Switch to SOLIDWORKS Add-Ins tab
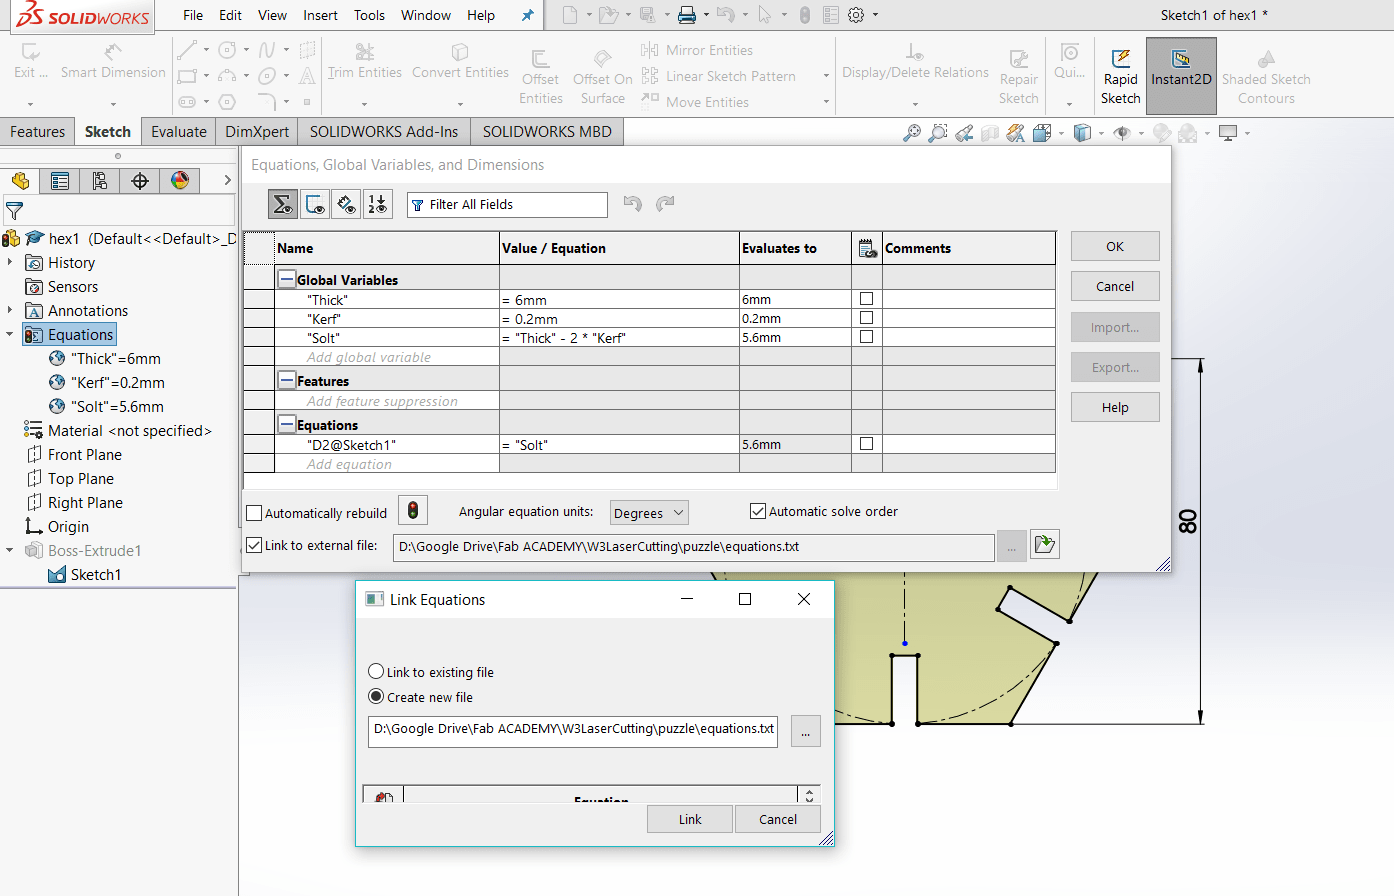1394x896 pixels. point(384,132)
